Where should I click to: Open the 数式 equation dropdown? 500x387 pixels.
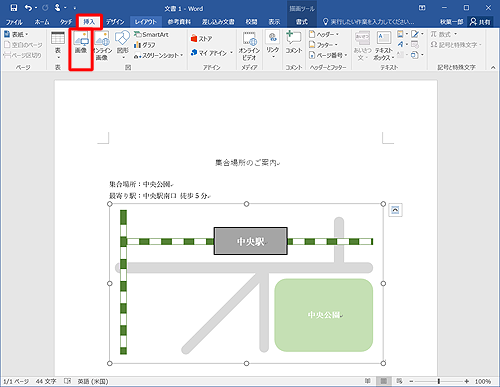[x=444, y=34]
